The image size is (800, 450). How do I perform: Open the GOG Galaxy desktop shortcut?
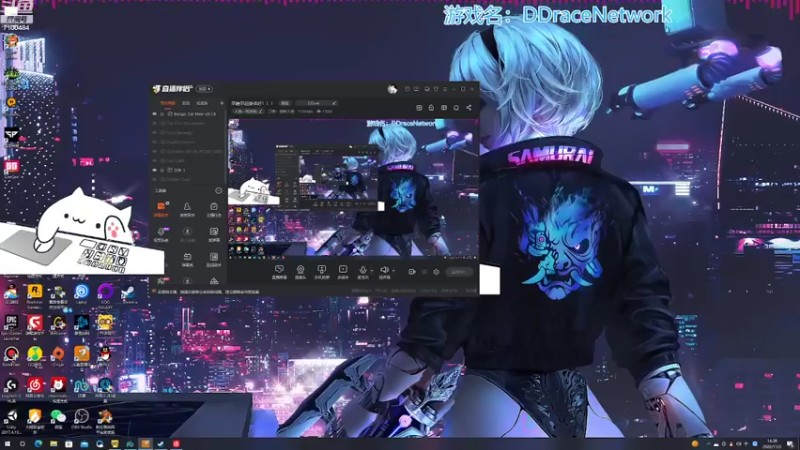pyautogui.click(x=105, y=296)
